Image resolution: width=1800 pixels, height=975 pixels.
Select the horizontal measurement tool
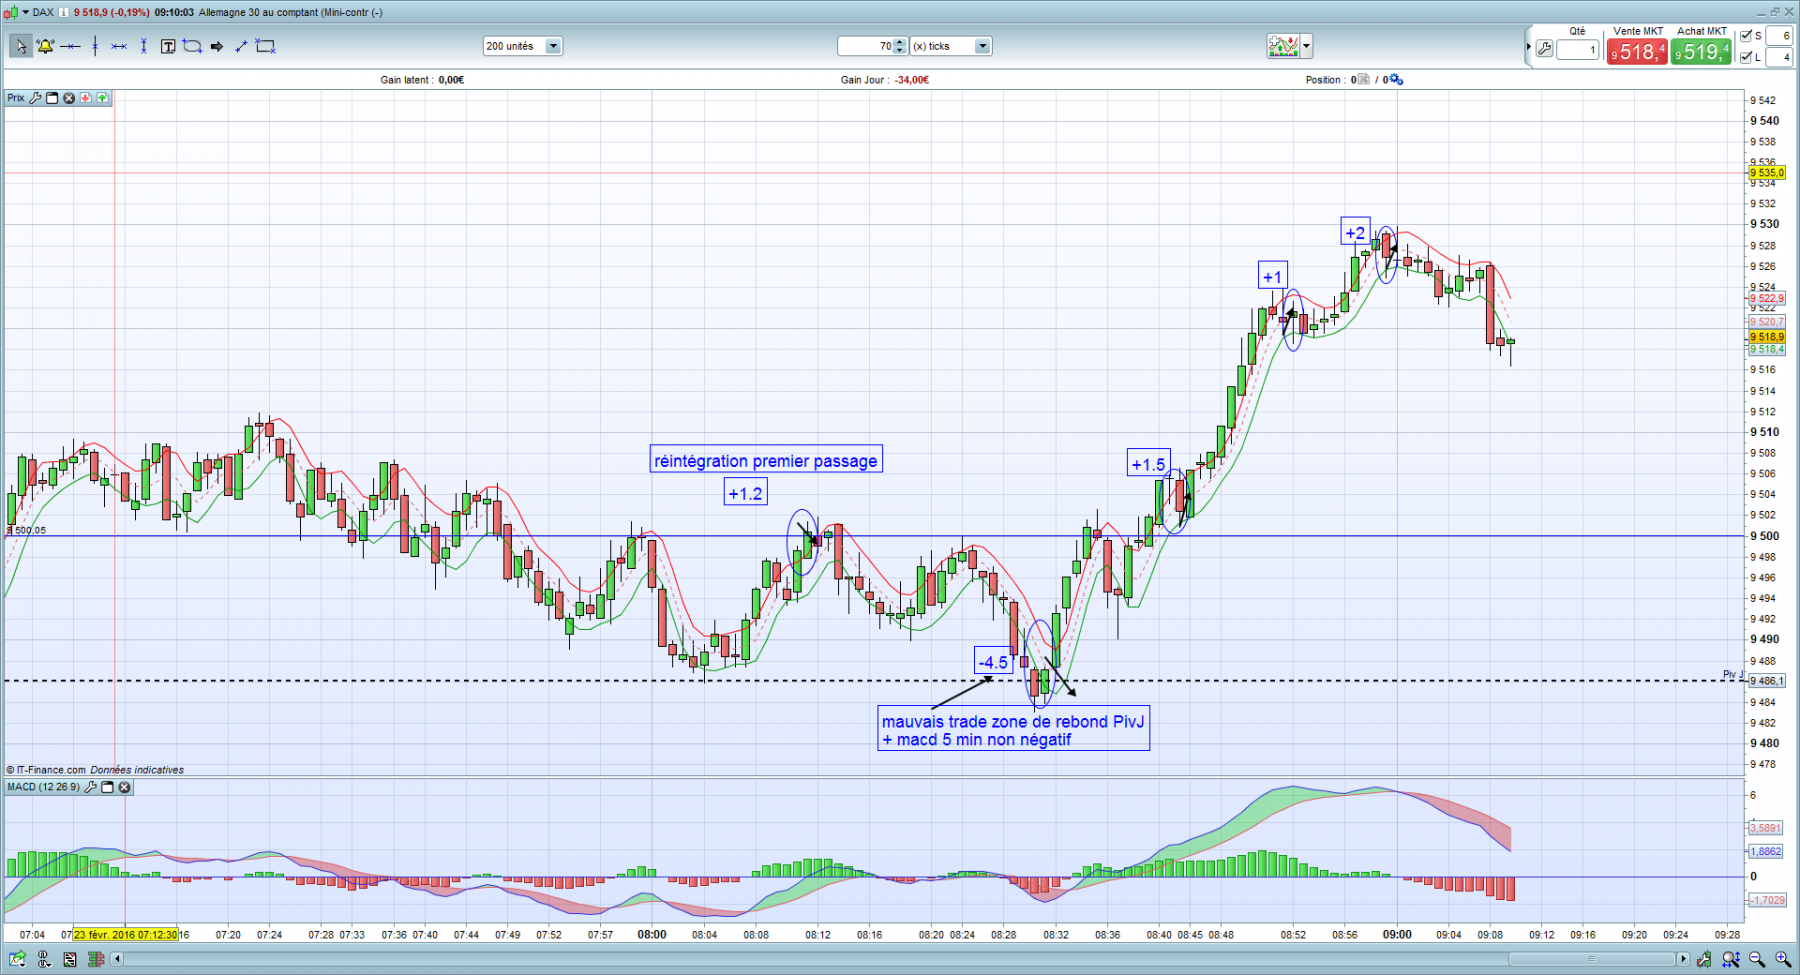click(x=119, y=46)
